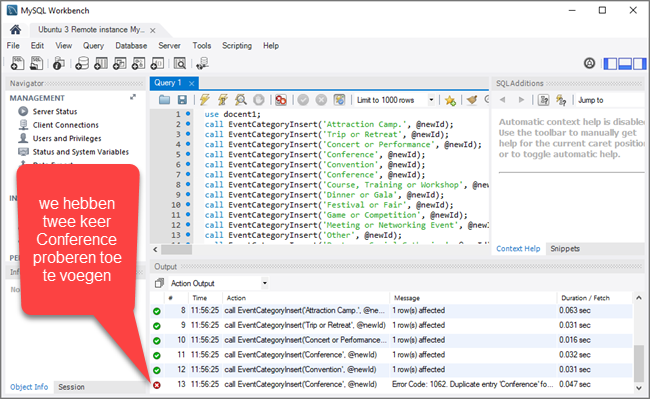
Task: Toggle the bottom output panel
Action: coord(625,63)
